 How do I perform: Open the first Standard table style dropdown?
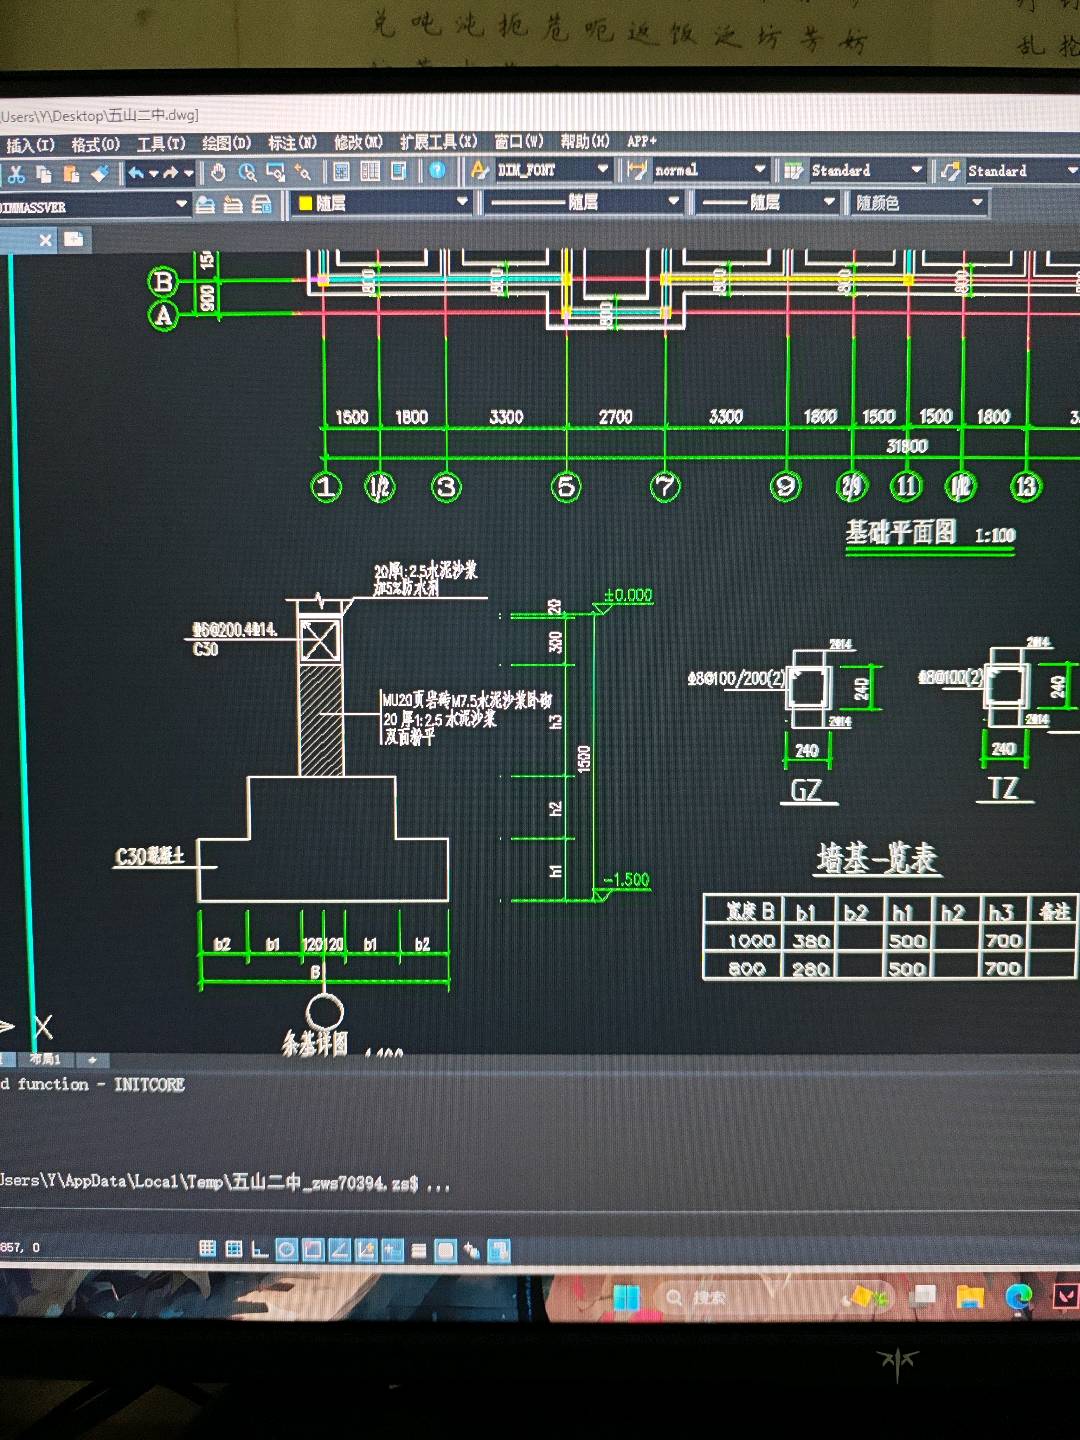pyautogui.click(x=917, y=170)
